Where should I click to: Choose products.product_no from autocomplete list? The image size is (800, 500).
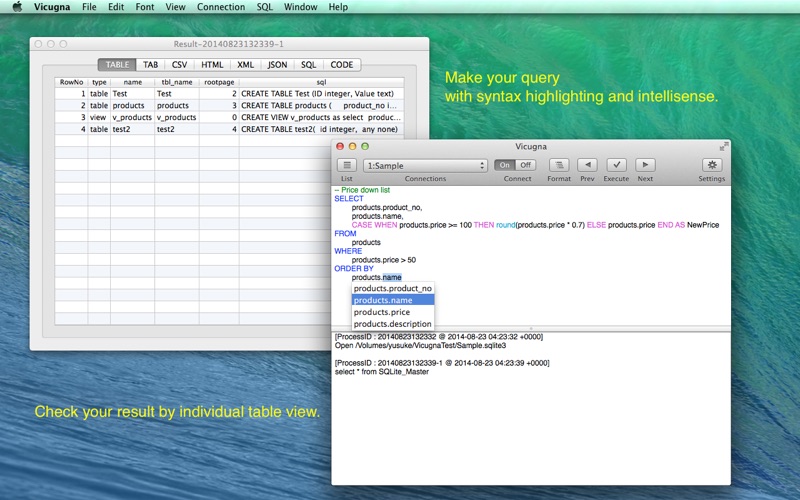pyautogui.click(x=393, y=288)
